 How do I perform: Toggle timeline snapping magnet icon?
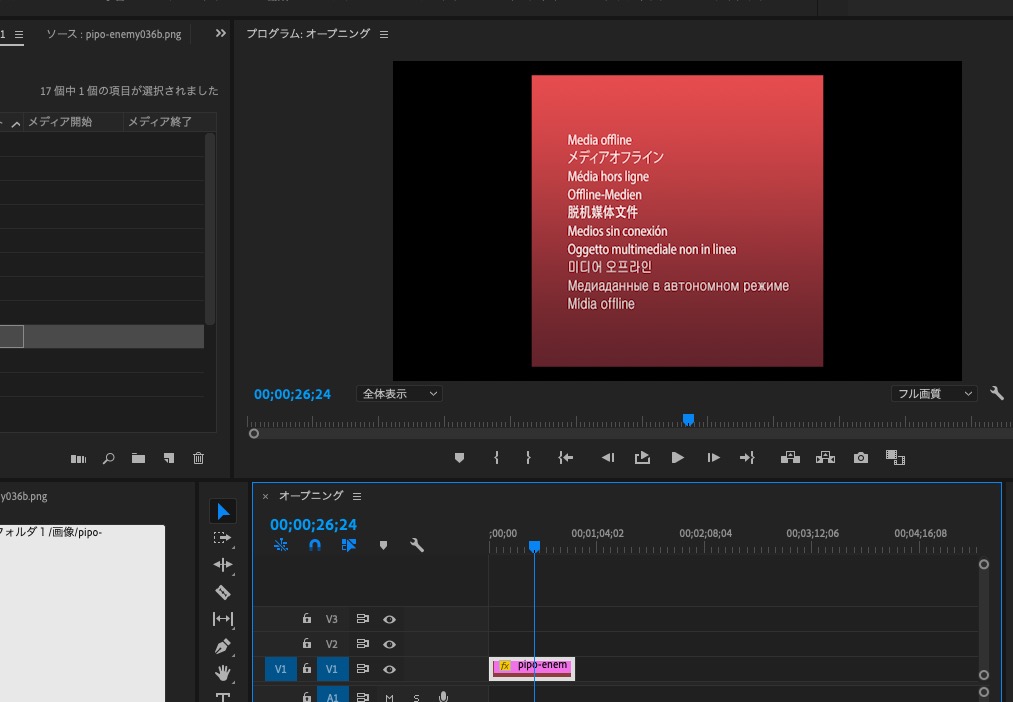click(315, 545)
